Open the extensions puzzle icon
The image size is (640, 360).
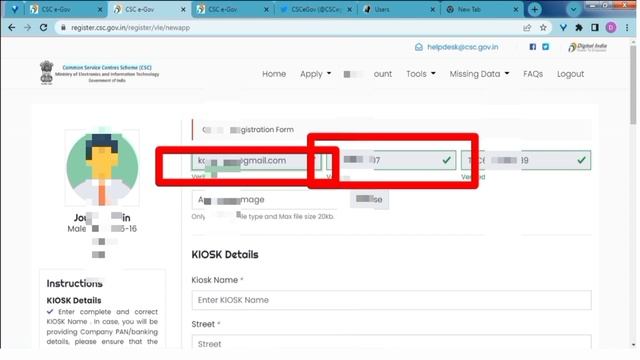point(579,28)
